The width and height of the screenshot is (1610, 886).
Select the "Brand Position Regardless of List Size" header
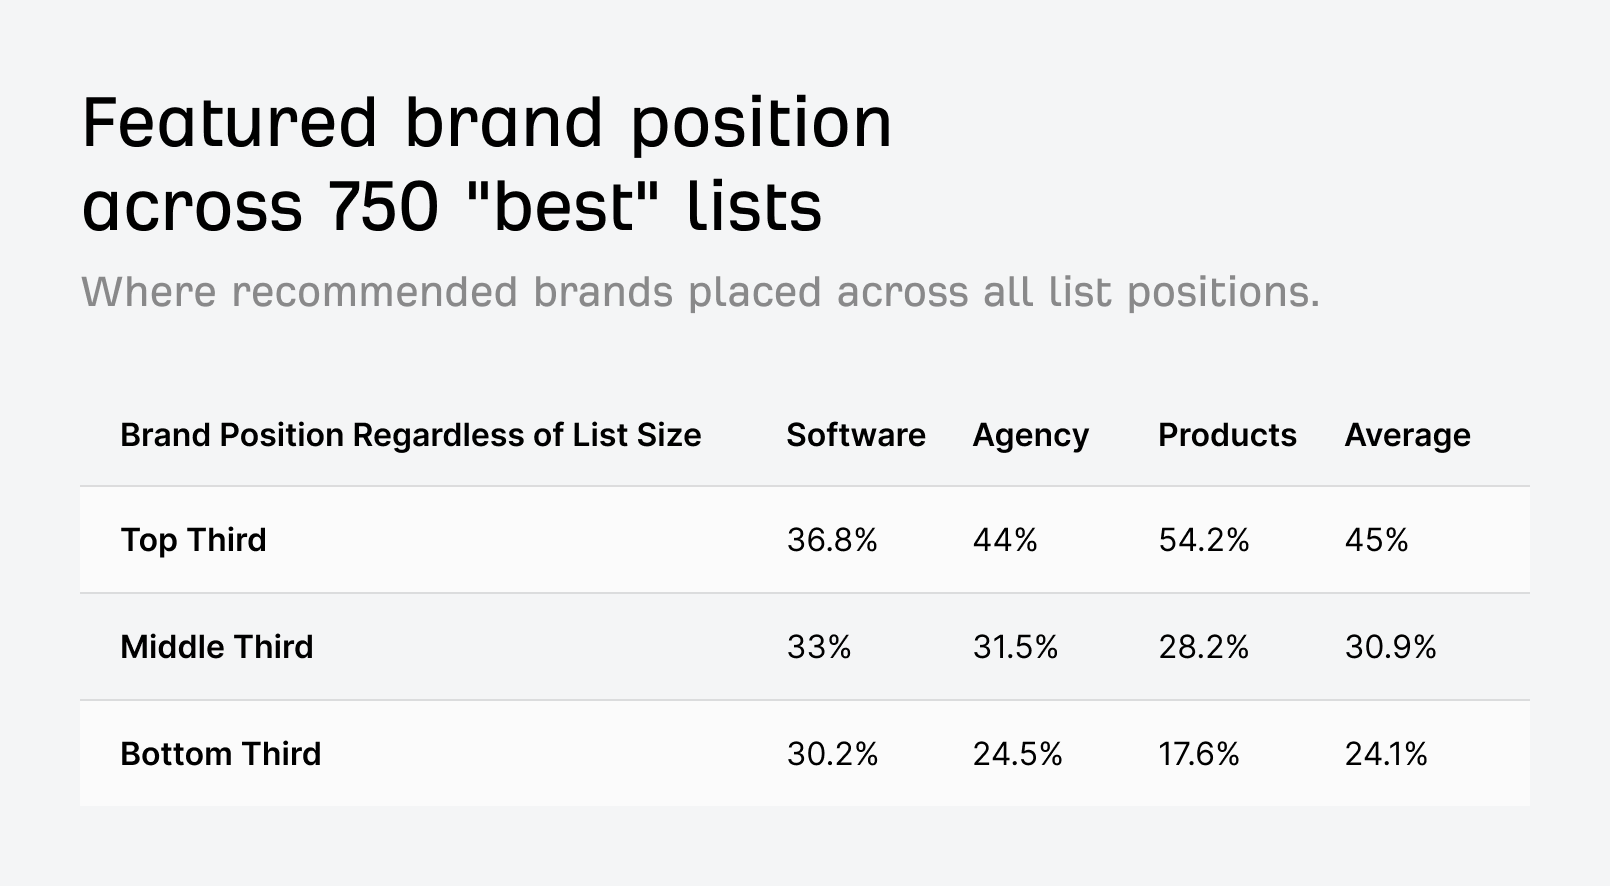pos(410,435)
